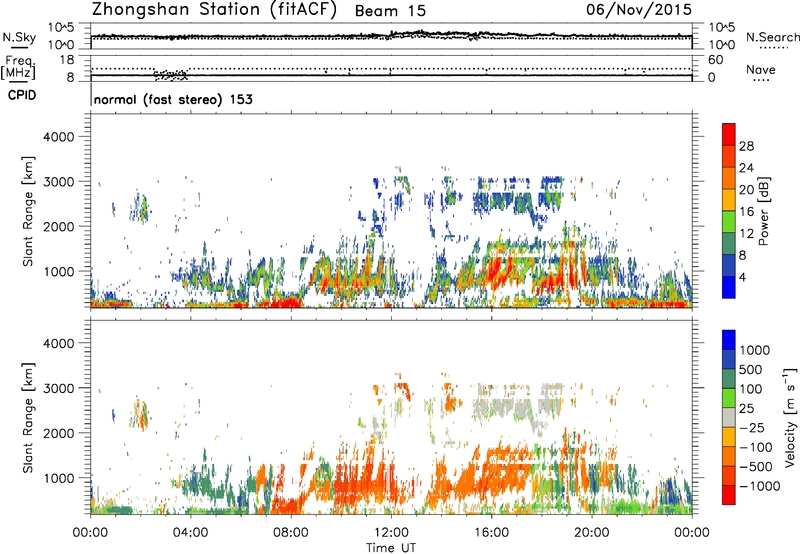Viewport: 800px width, 554px height.
Task: Click the -1000 velocity colorbar tick label
Action: point(760,486)
